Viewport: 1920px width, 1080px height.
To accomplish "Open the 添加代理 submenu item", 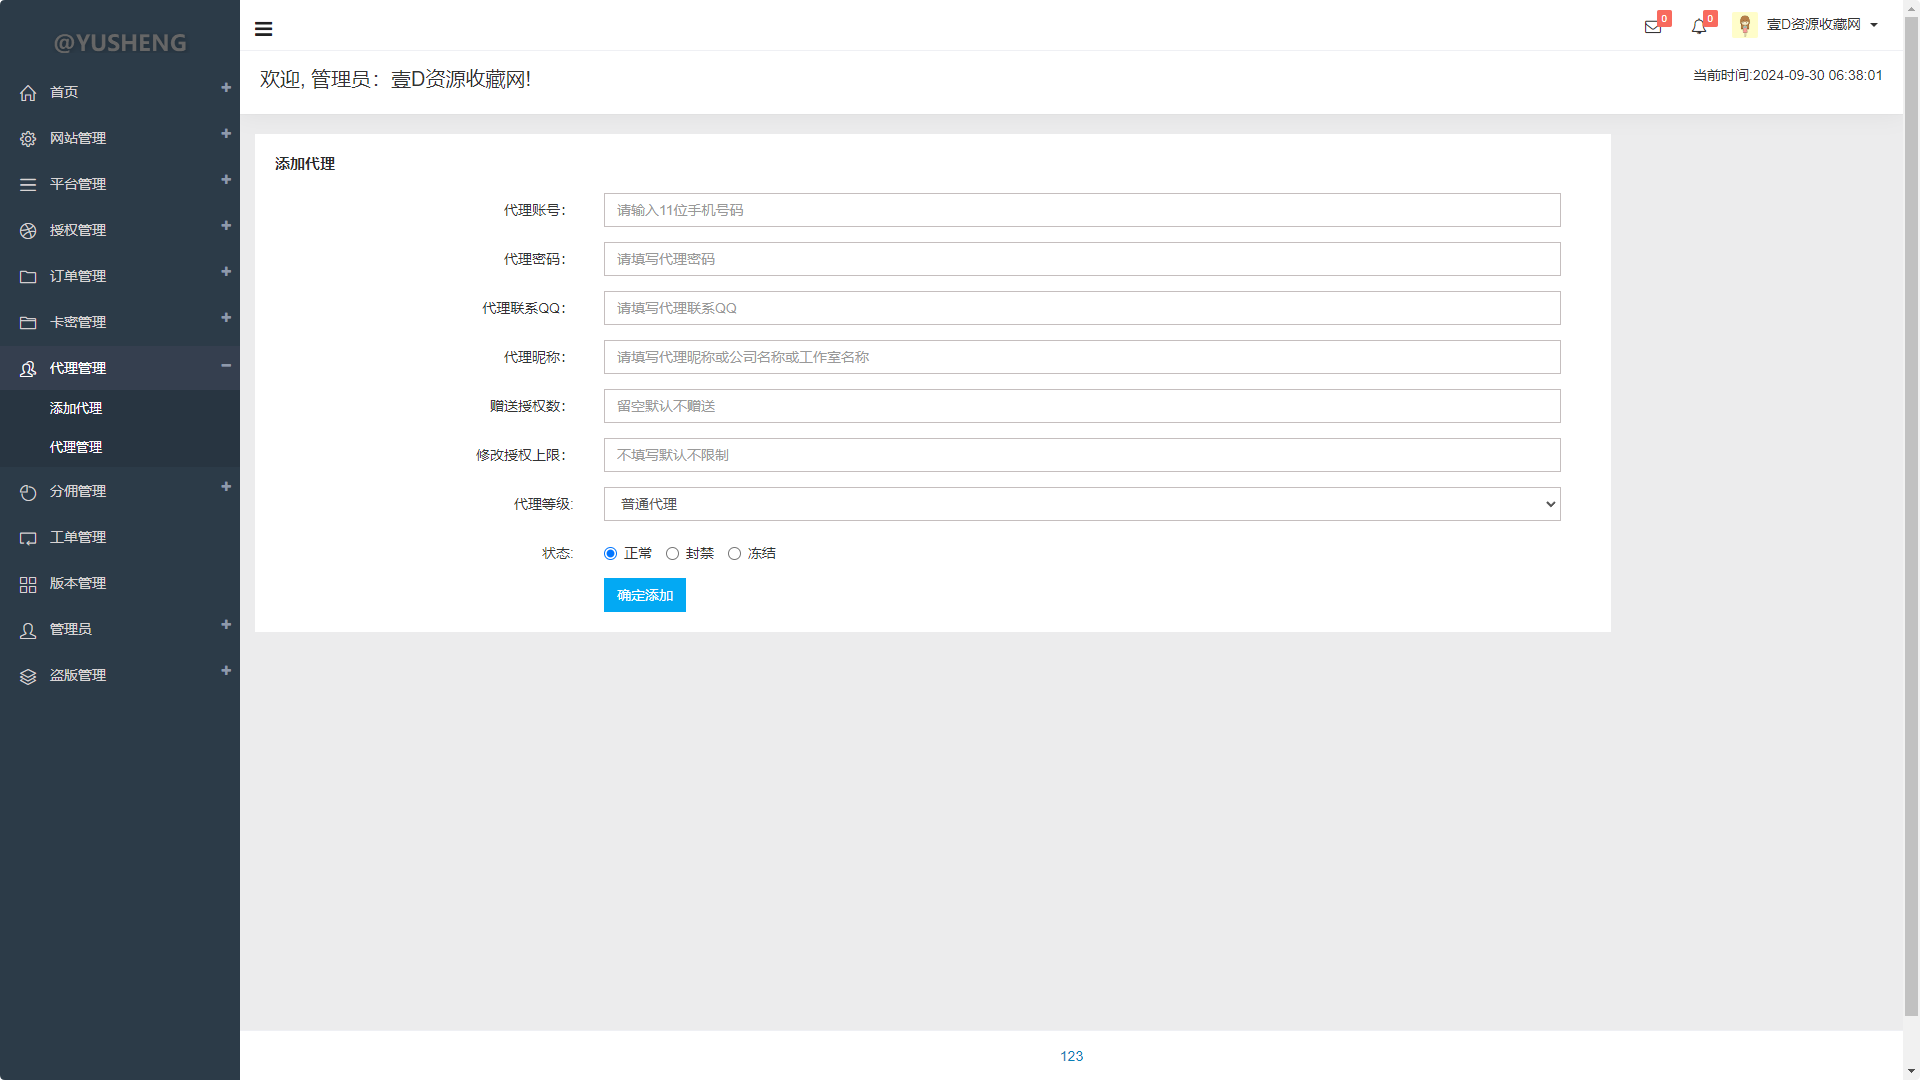I will (x=76, y=408).
